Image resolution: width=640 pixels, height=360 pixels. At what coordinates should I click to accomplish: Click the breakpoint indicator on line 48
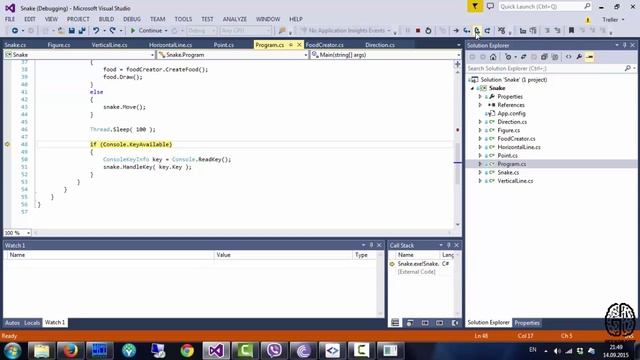coord(7,144)
